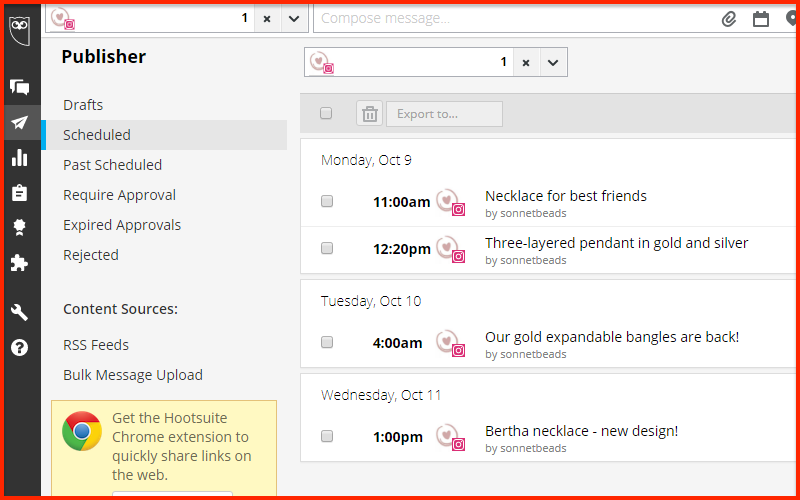Open the Export to... dropdown
Screen dimensions: 800x500
click(444, 114)
